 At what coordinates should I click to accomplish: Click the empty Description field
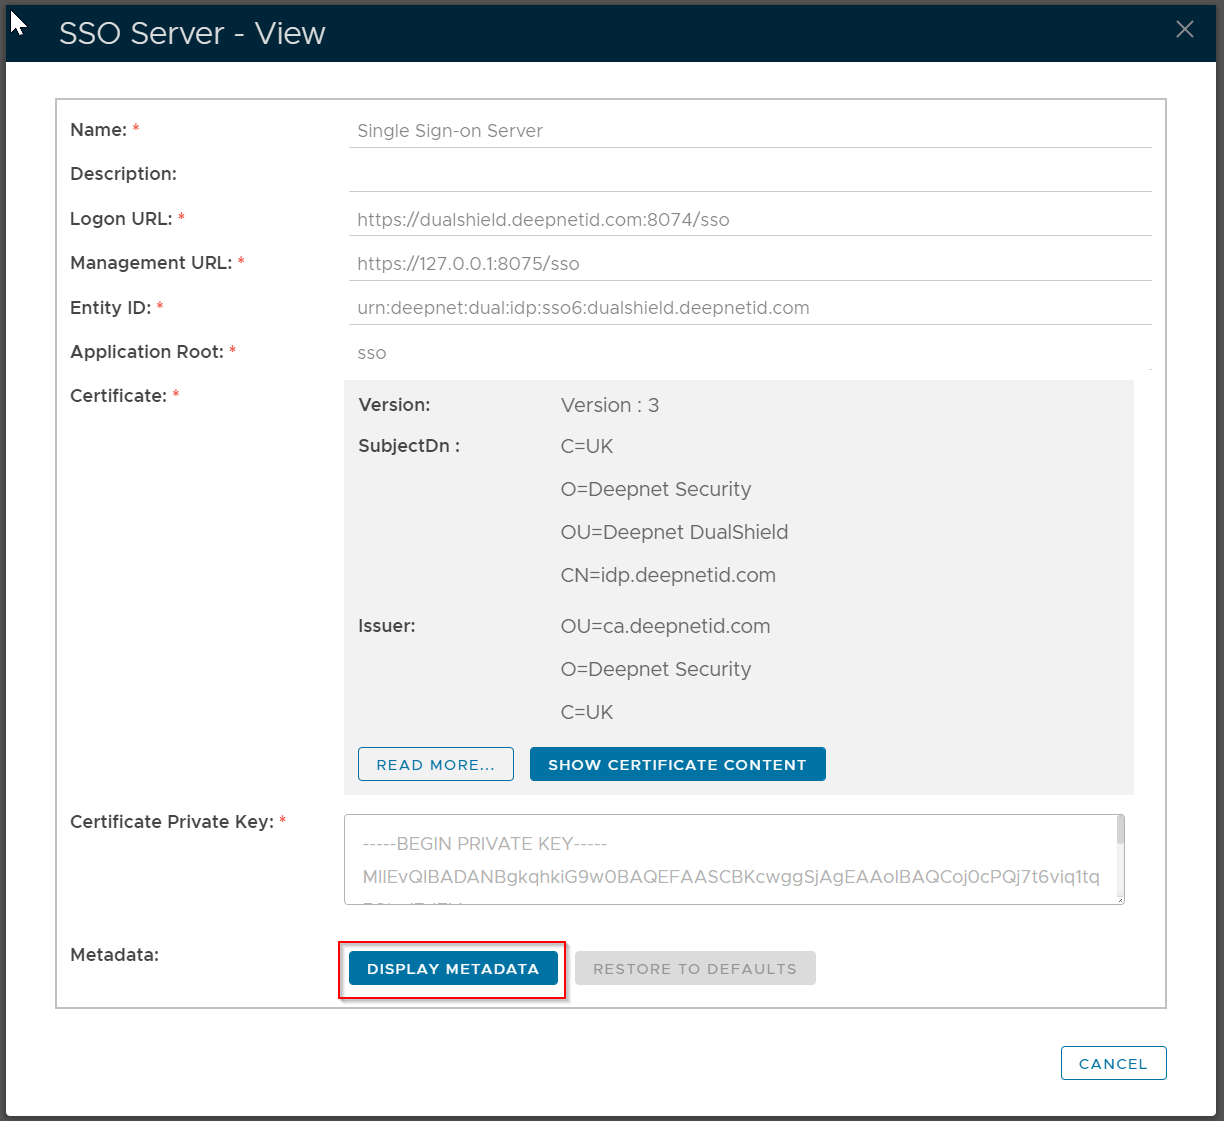(x=750, y=175)
